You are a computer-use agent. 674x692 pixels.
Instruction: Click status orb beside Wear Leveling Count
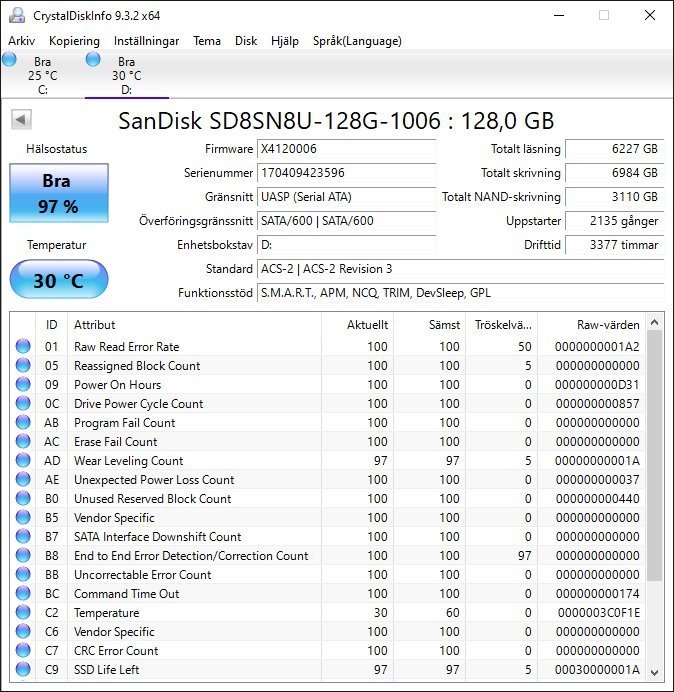(23, 461)
